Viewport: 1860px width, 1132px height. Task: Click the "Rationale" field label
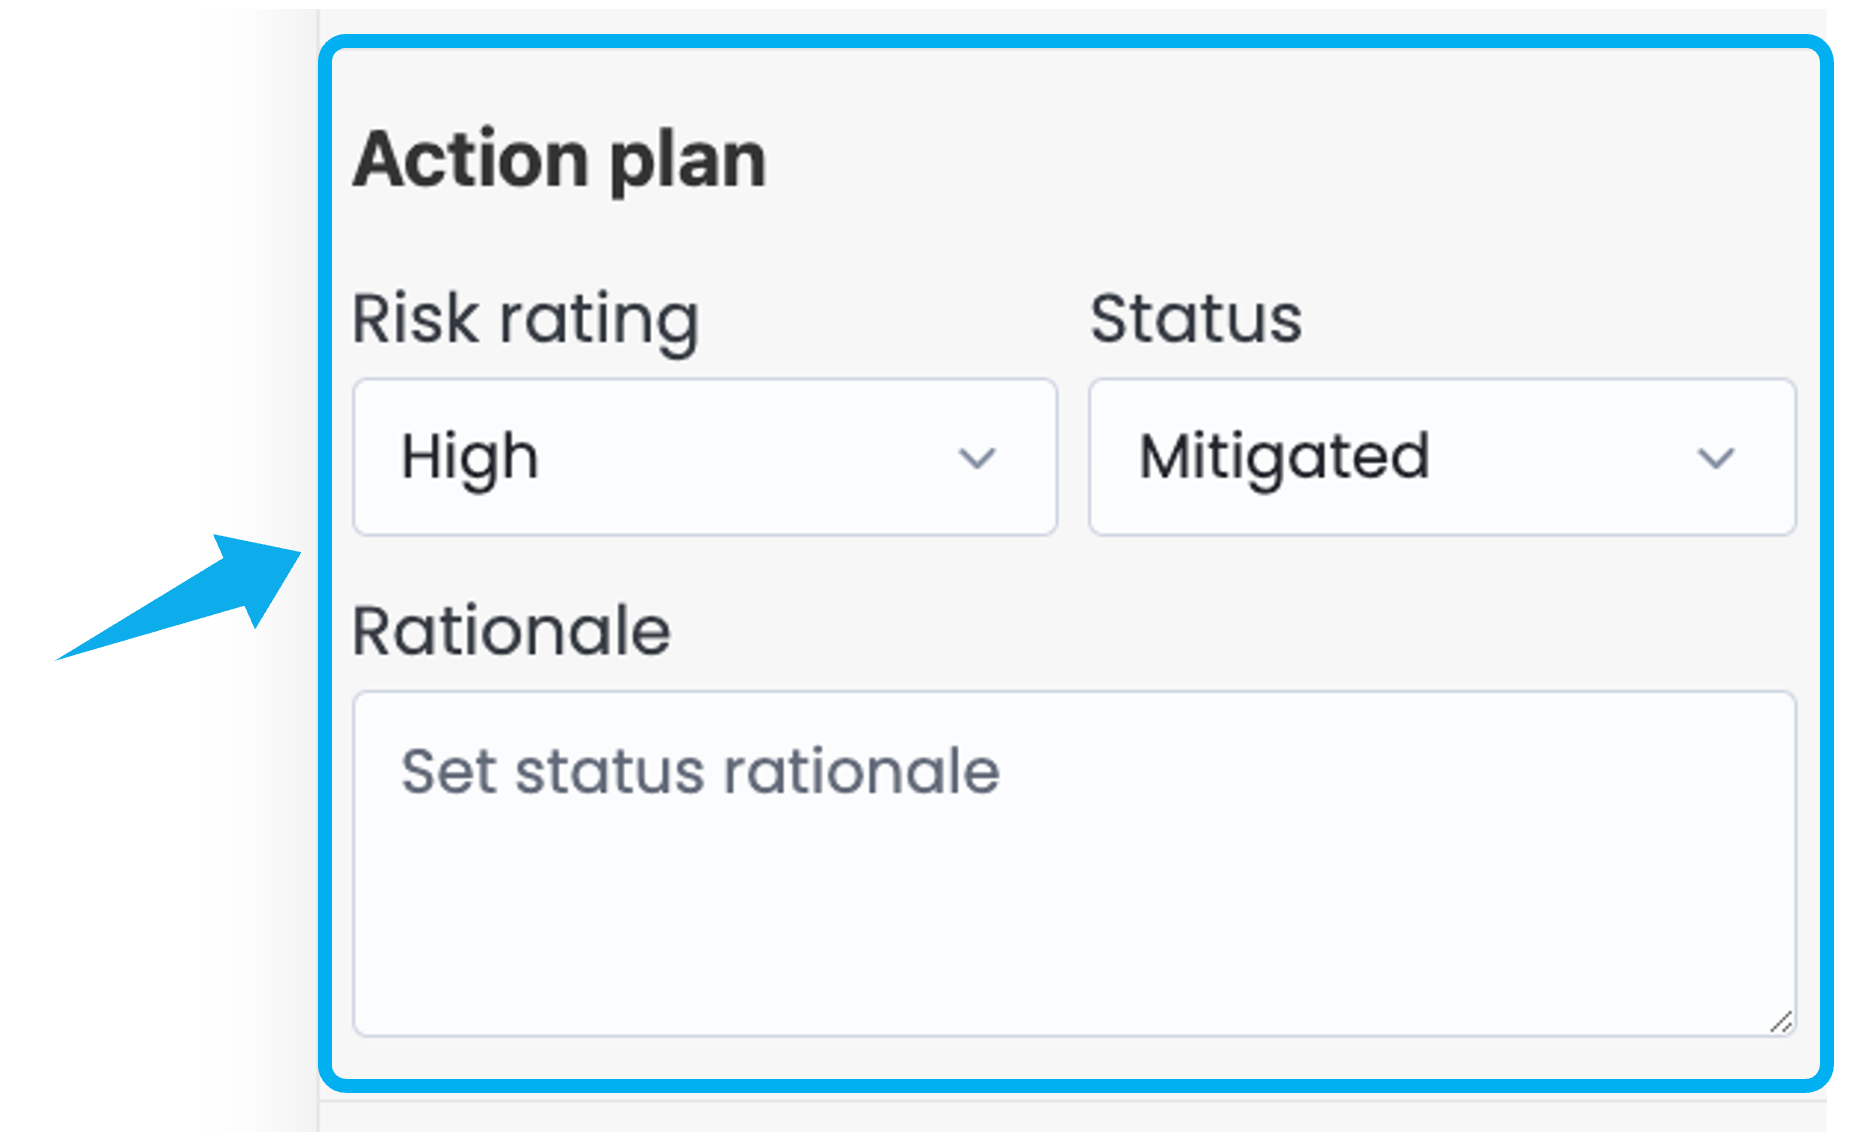(511, 632)
